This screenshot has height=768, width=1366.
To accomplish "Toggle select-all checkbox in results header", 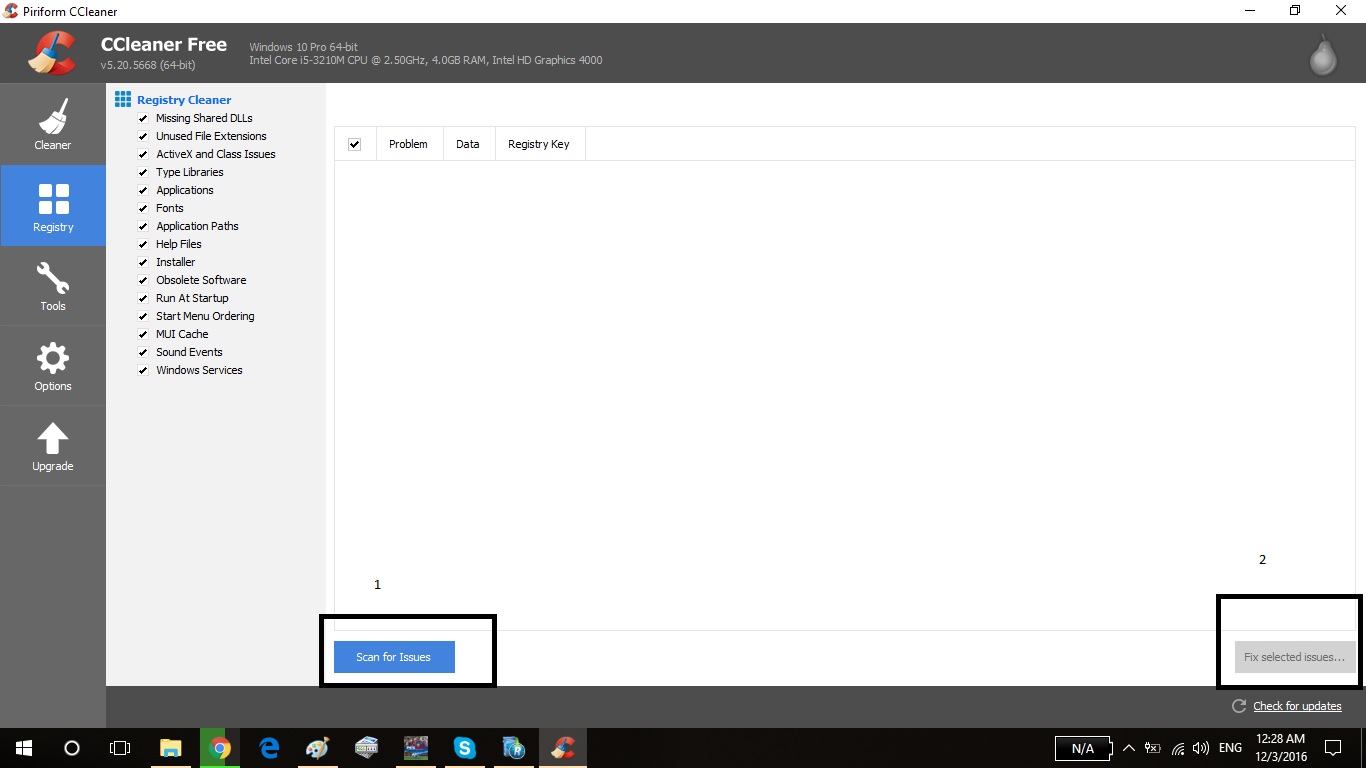I will click(x=354, y=144).
